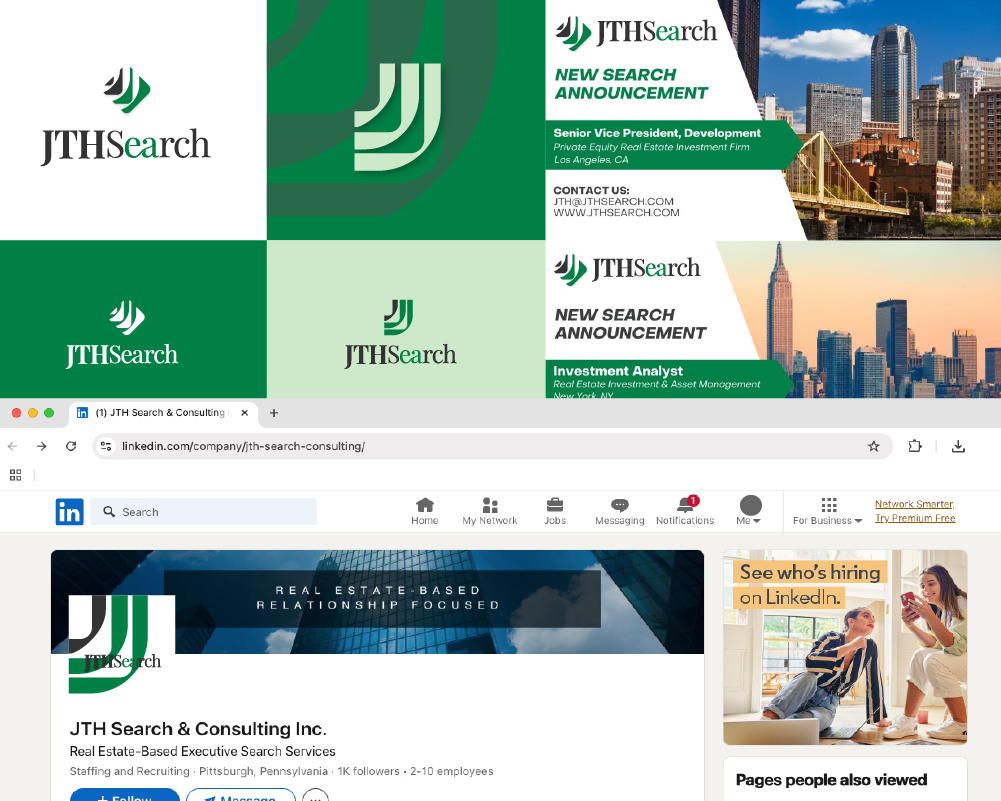Click the Try Premium Free link

[915, 518]
